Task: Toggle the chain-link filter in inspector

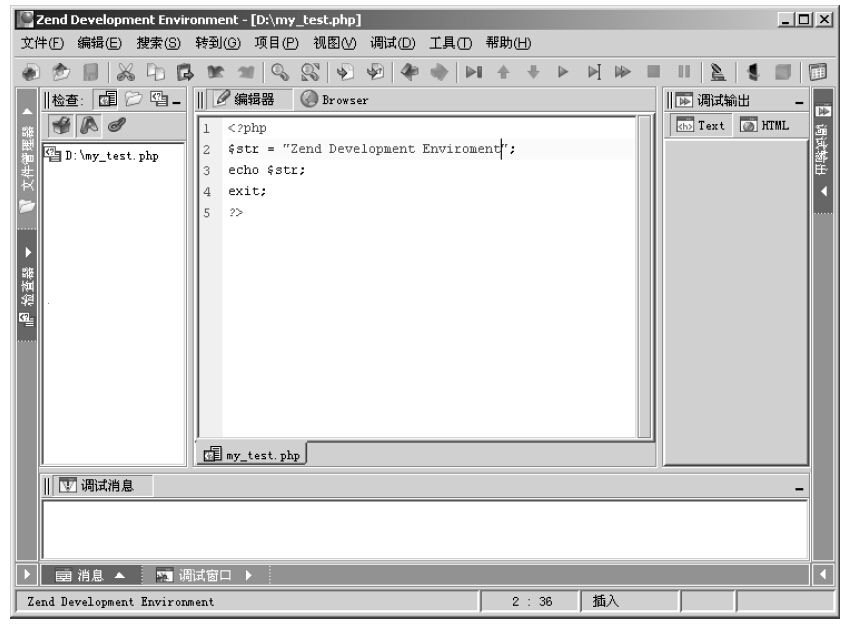Action: pos(117,125)
